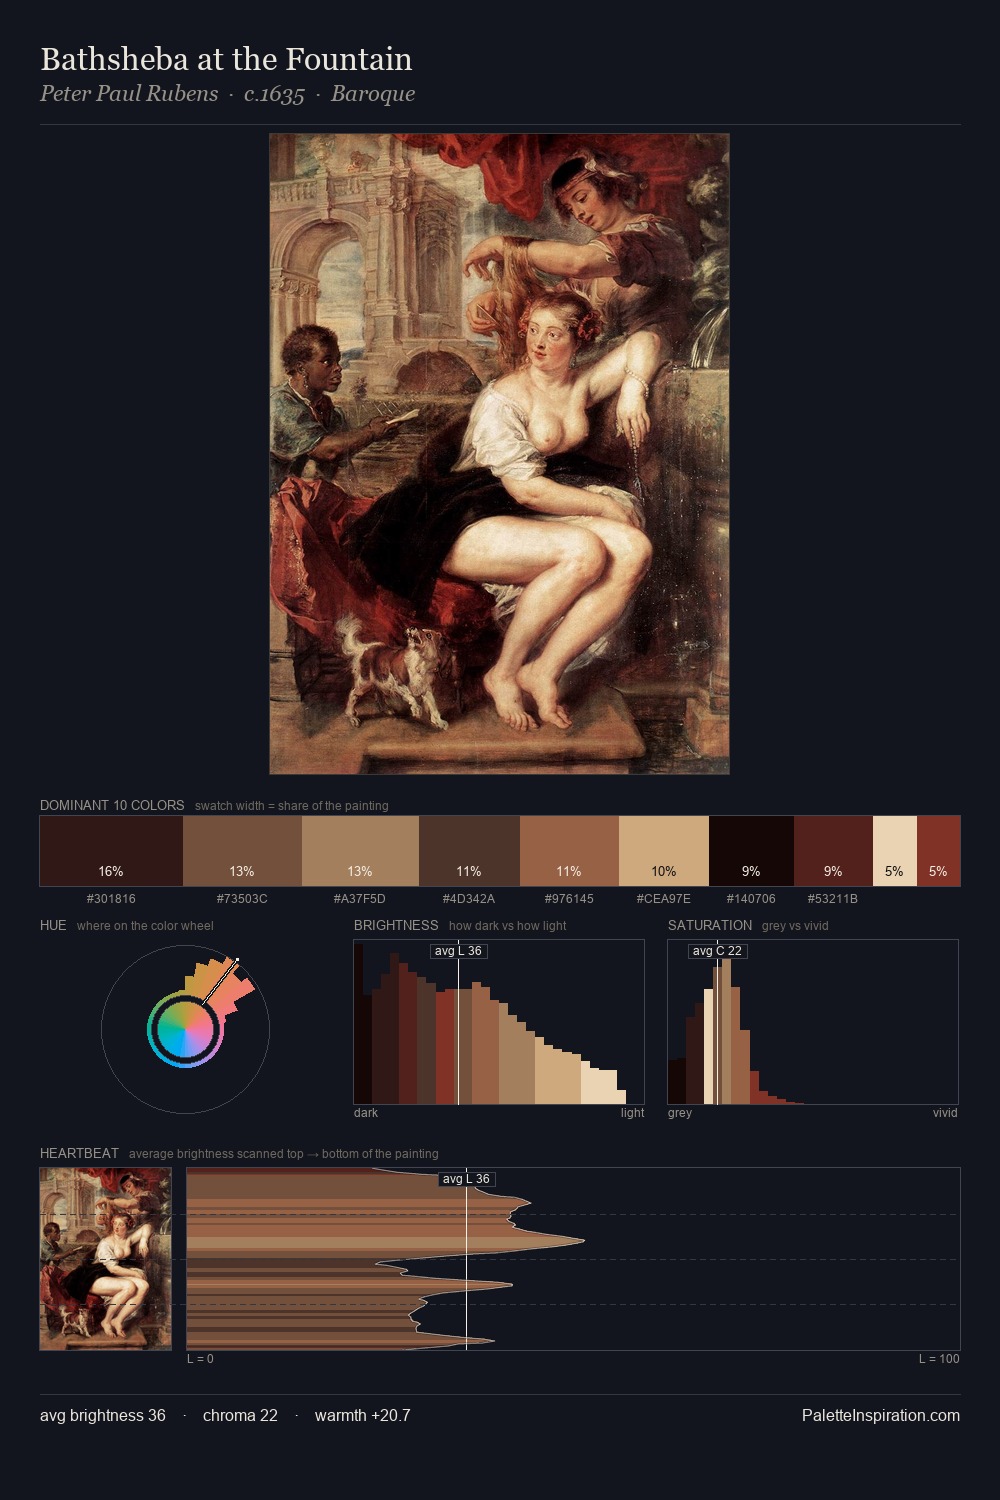Click the "SATURATION" section heading
This screenshot has height=1500, width=1000.
[x=710, y=925]
